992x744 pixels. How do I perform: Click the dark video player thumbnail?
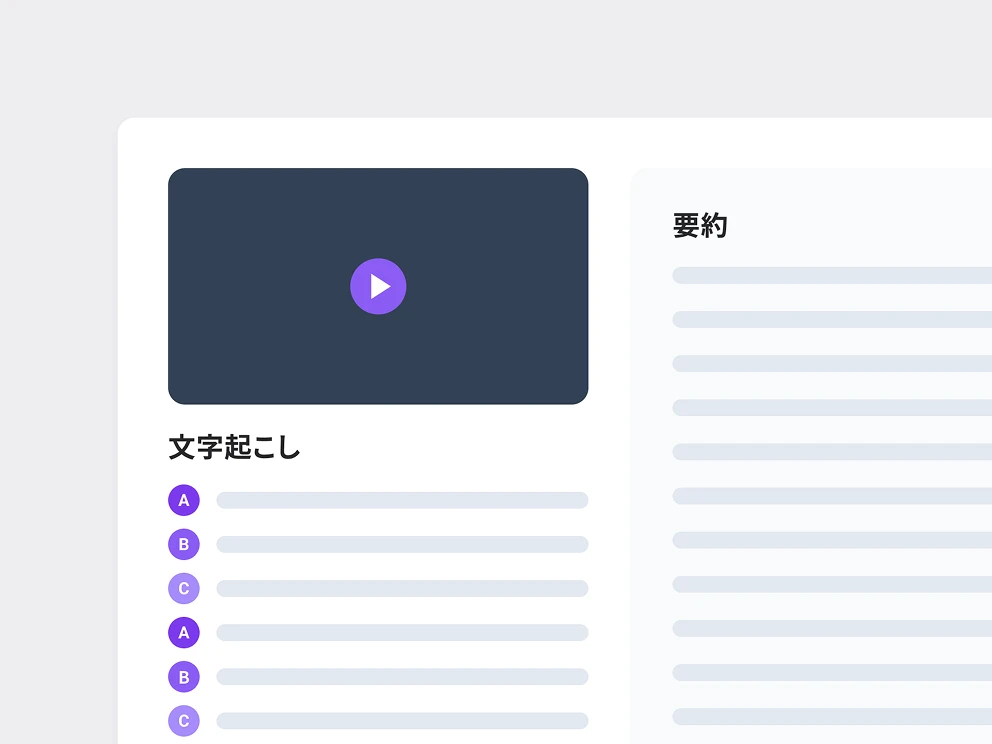pos(378,286)
